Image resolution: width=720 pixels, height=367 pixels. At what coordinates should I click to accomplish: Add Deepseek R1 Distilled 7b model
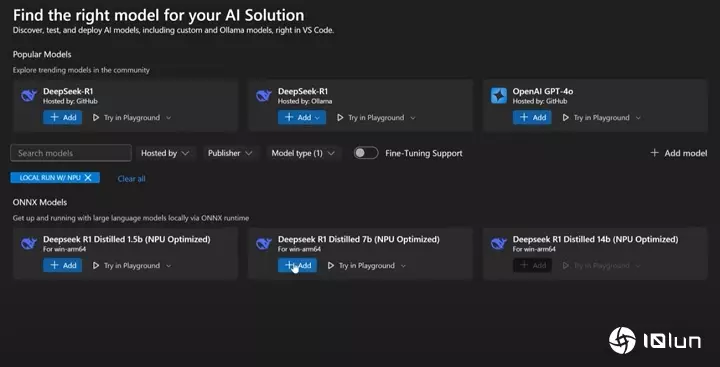[x=298, y=265]
